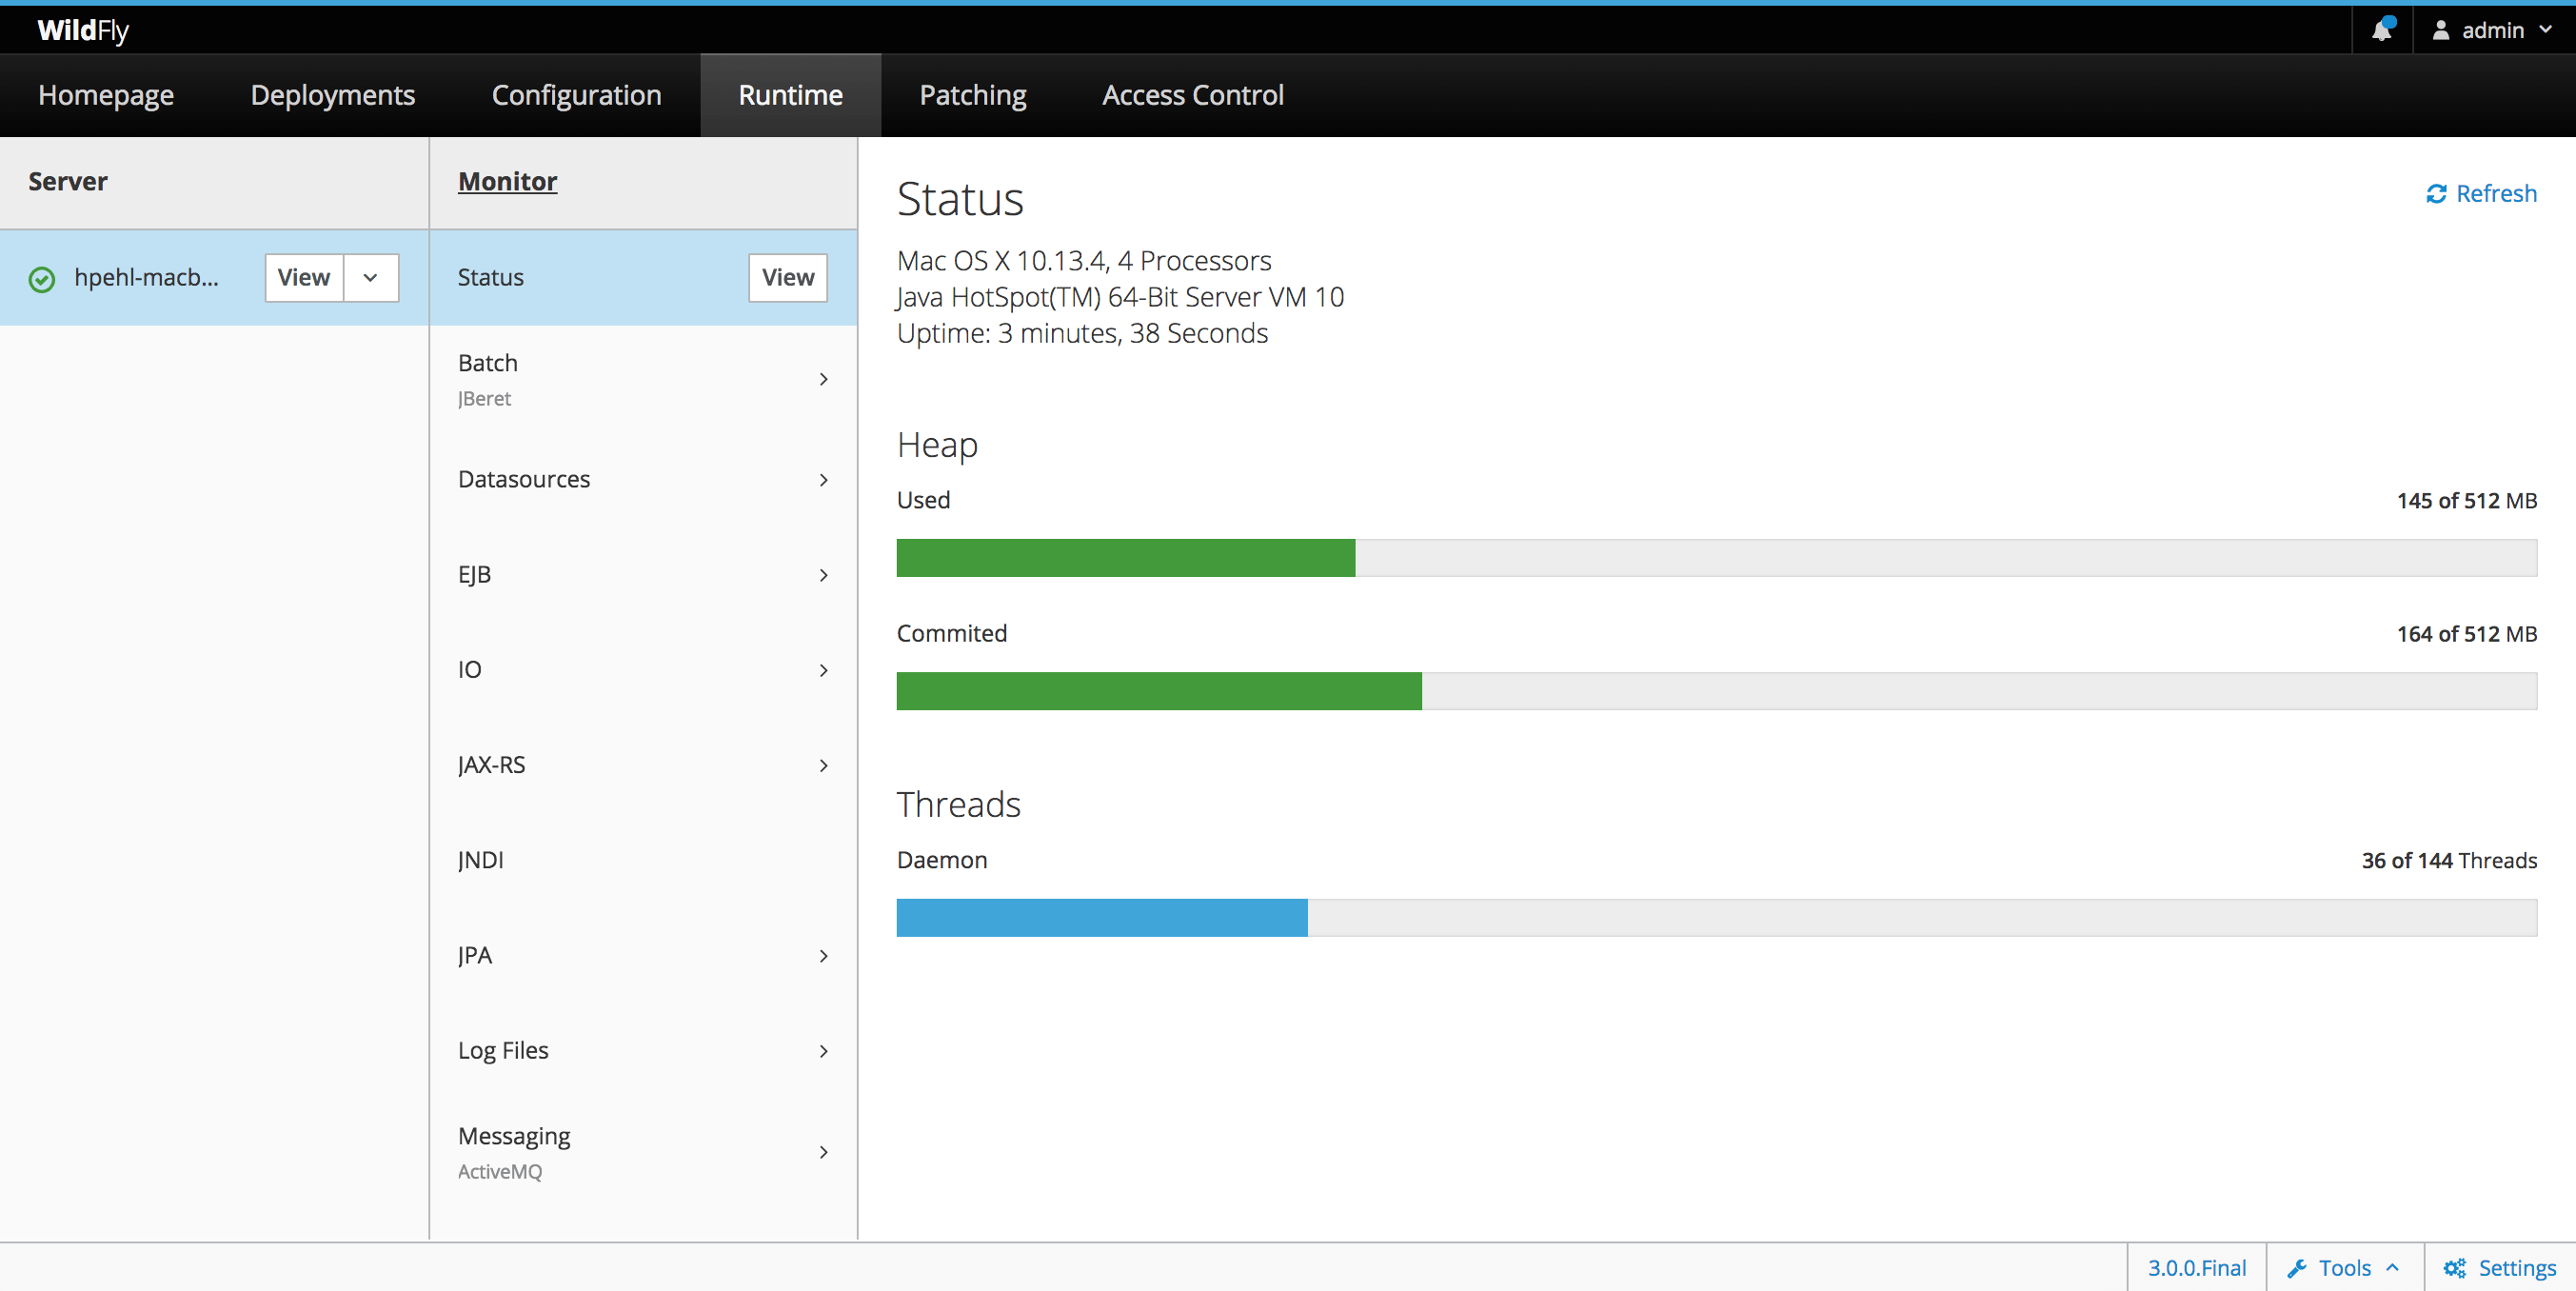Viewport: 2576px width, 1291px height.
Task: Expand the JPA chevron
Action: point(823,956)
